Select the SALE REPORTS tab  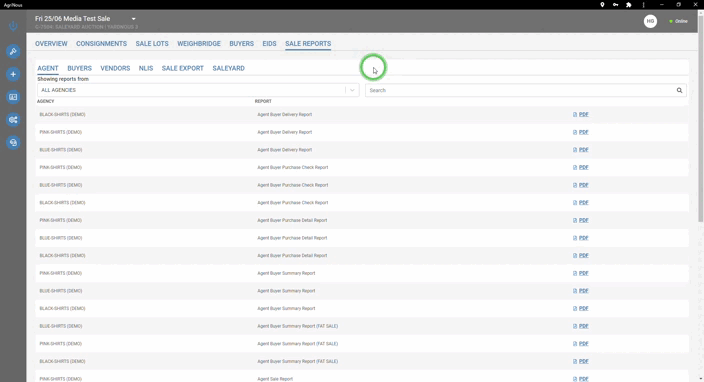pyautogui.click(x=308, y=44)
